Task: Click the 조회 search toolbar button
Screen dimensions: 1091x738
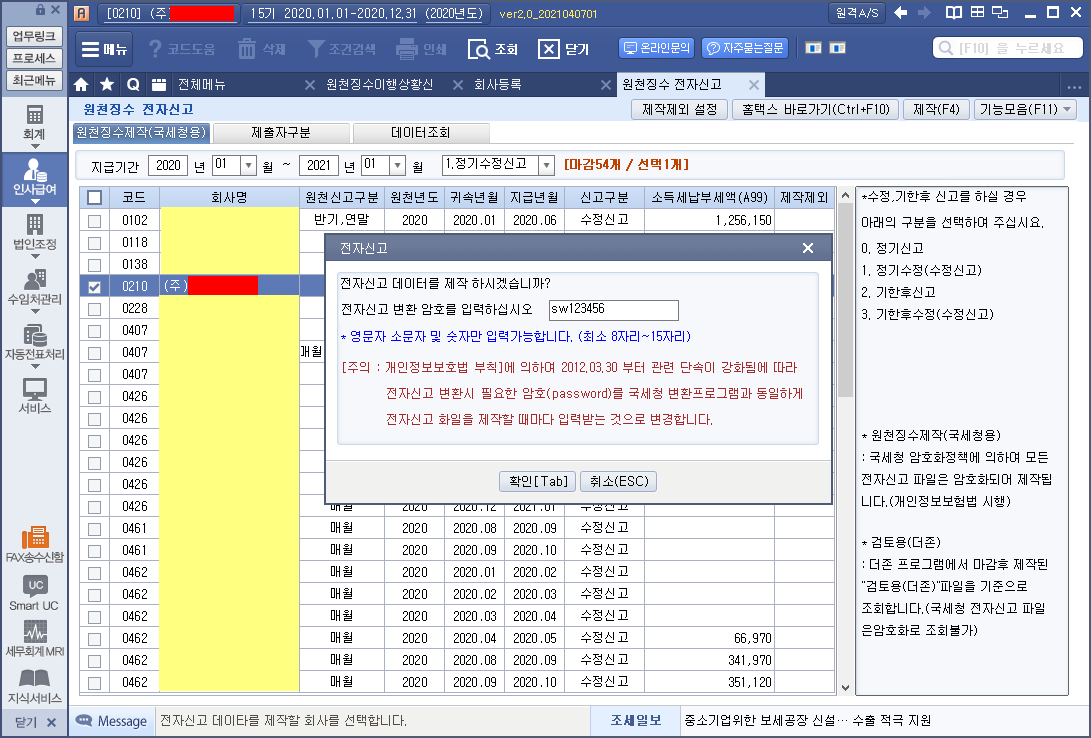Action: coord(494,49)
